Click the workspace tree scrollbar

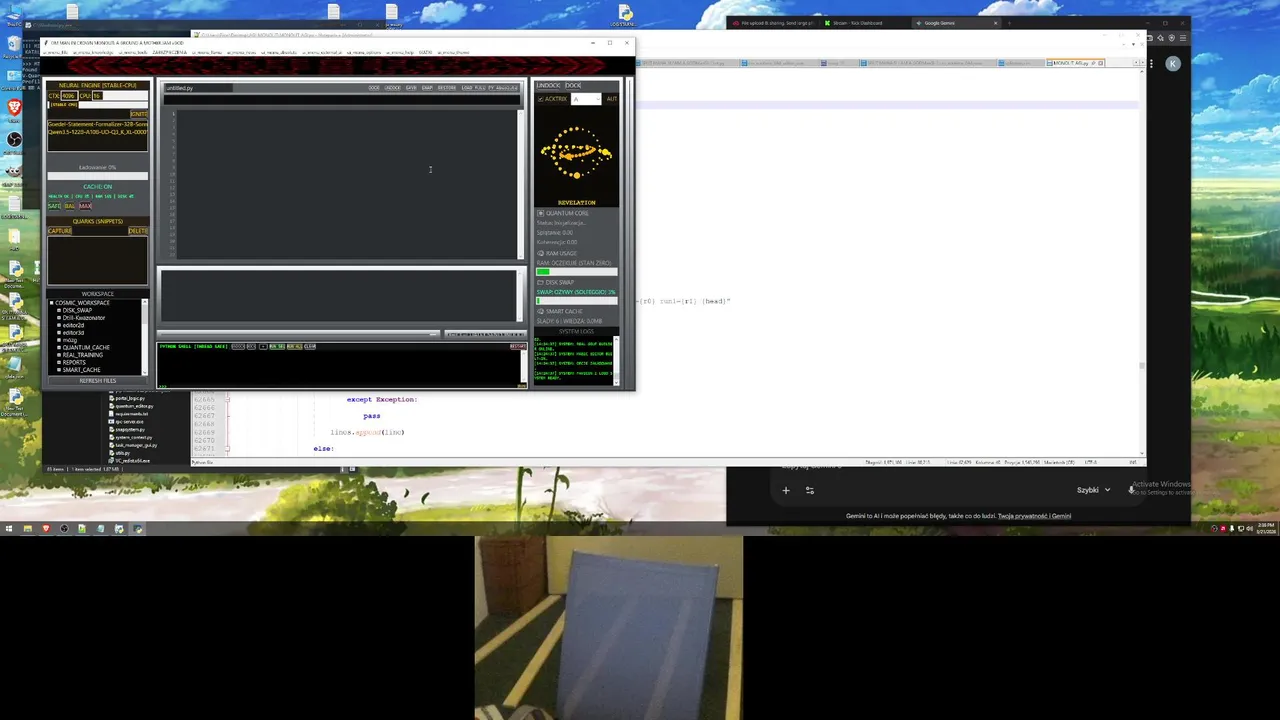(x=145, y=337)
